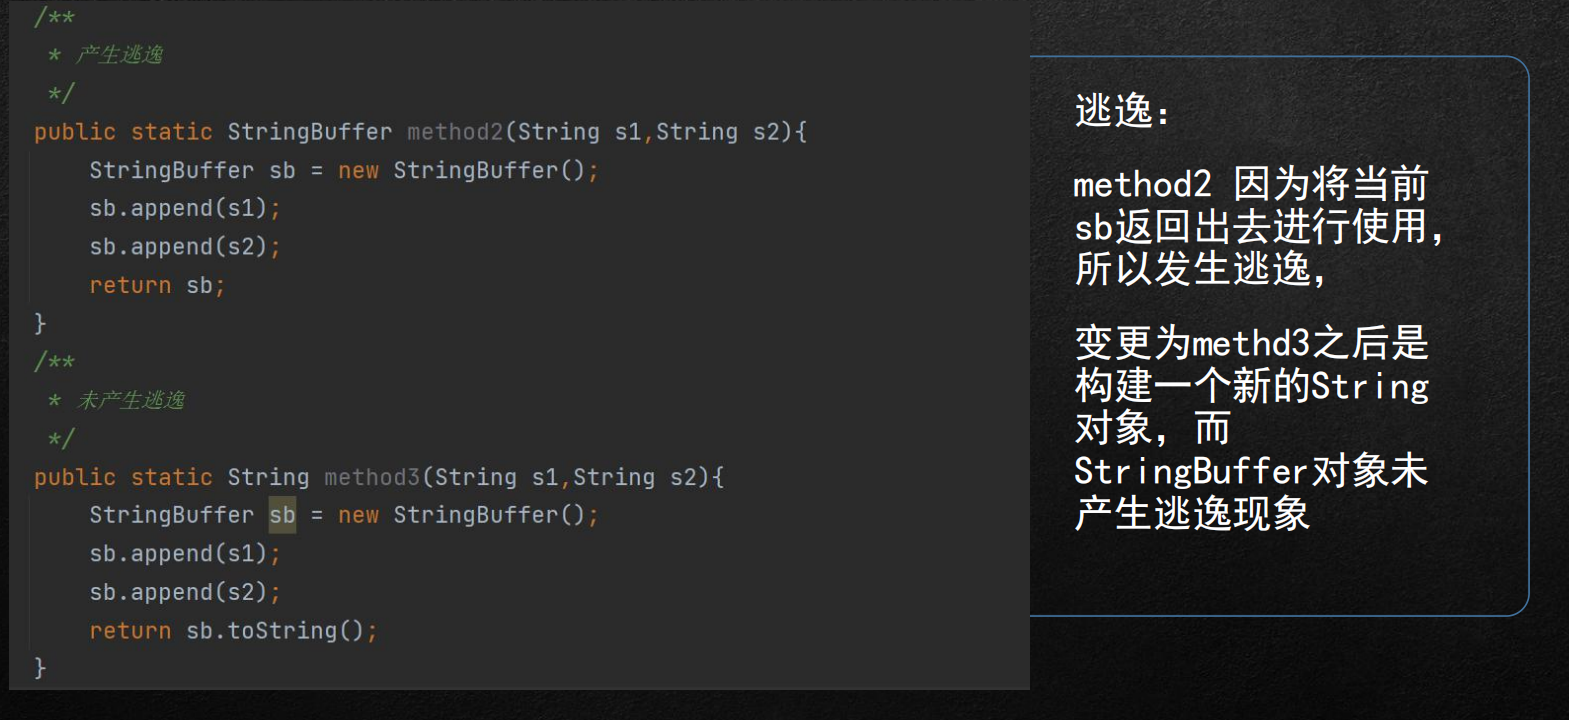Screen dimensions: 1569x720
Task: Click the closing brace ending method3
Action: [40, 667]
